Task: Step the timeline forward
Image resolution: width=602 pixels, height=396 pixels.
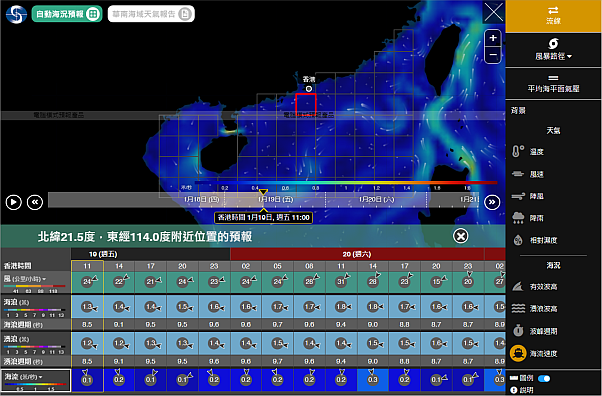Action: (x=492, y=202)
